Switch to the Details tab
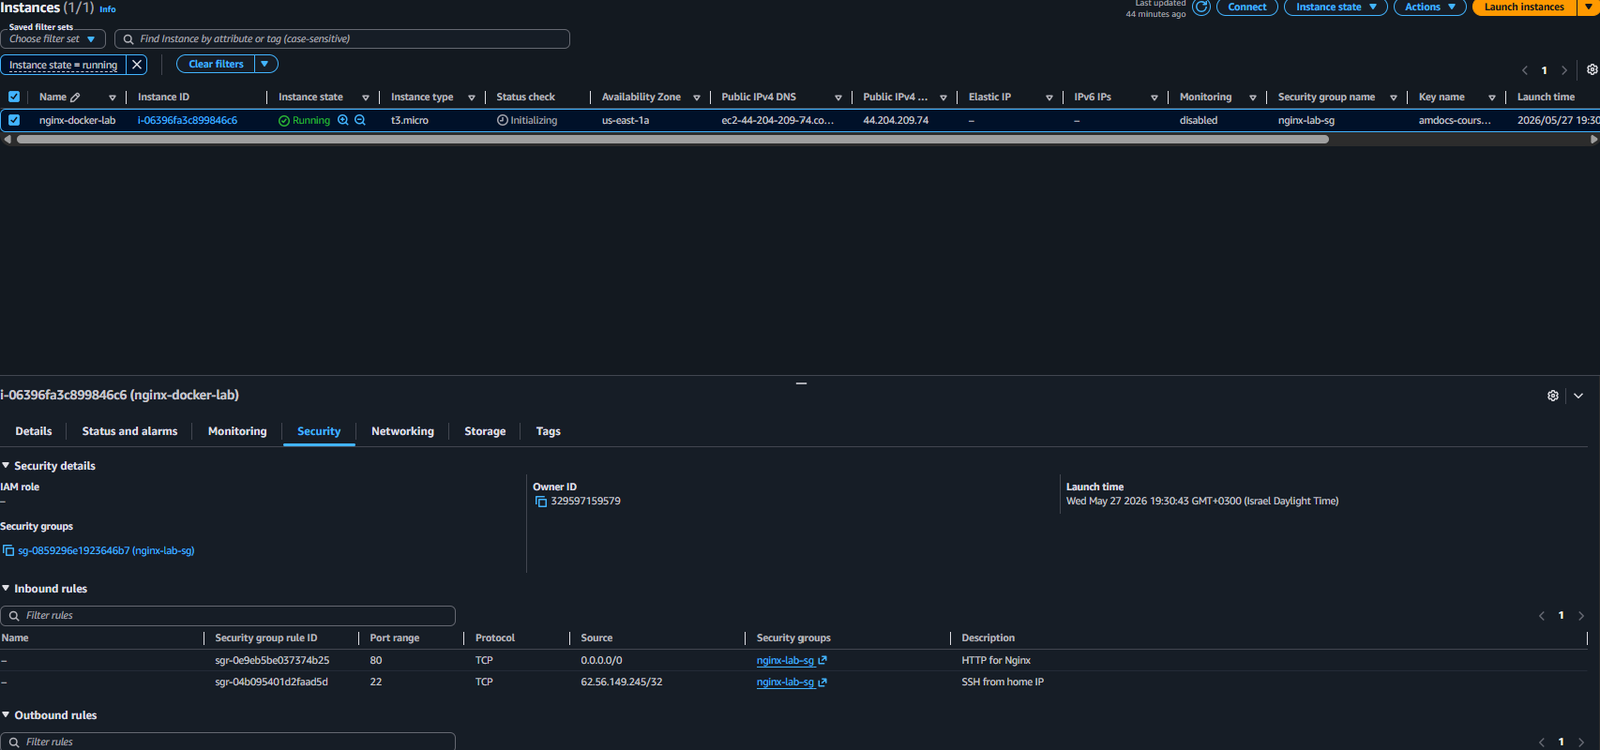The width and height of the screenshot is (1600, 750). coord(34,432)
